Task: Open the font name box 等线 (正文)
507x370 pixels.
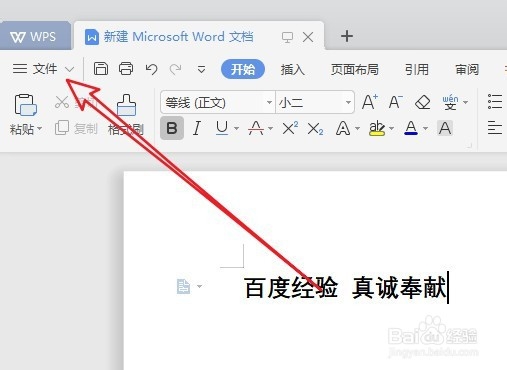Action: (x=218, y=102)
